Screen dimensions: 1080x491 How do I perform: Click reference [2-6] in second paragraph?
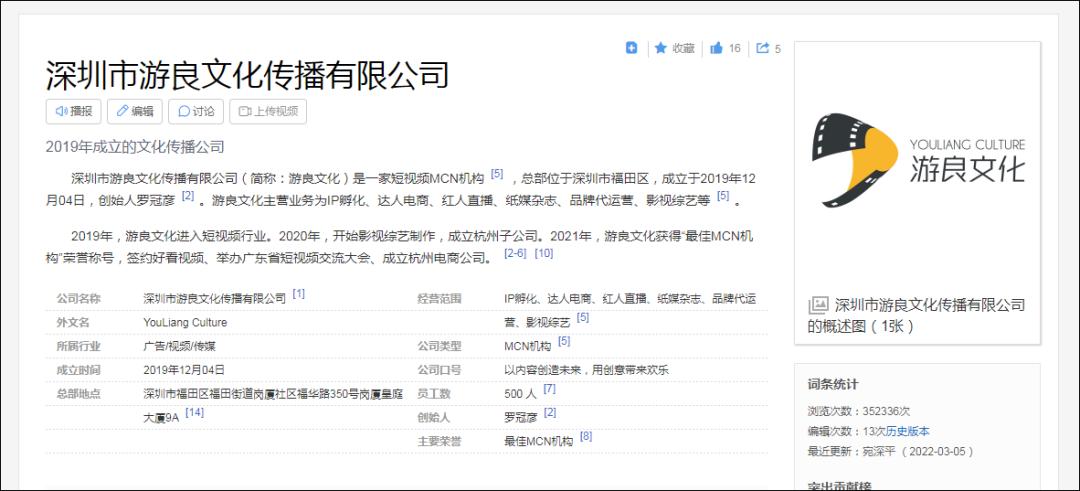[x=515, y=253]
